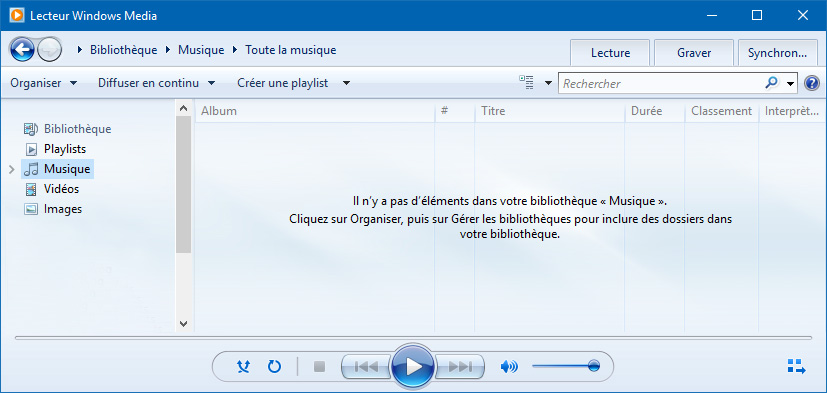The width and height of the screenshot is (827, 393).
Task: Click the navigation pane scroll down arrow
Action: click(x=183, y=323)
